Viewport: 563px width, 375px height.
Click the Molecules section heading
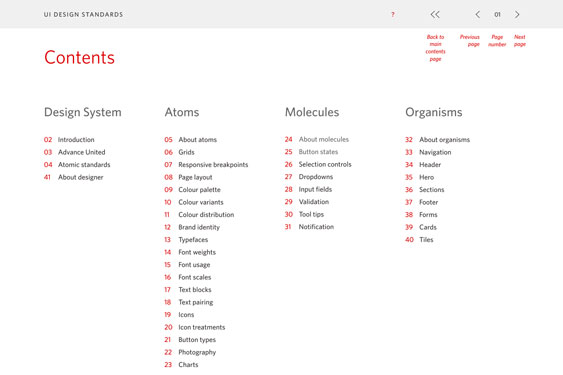(312, 112)
